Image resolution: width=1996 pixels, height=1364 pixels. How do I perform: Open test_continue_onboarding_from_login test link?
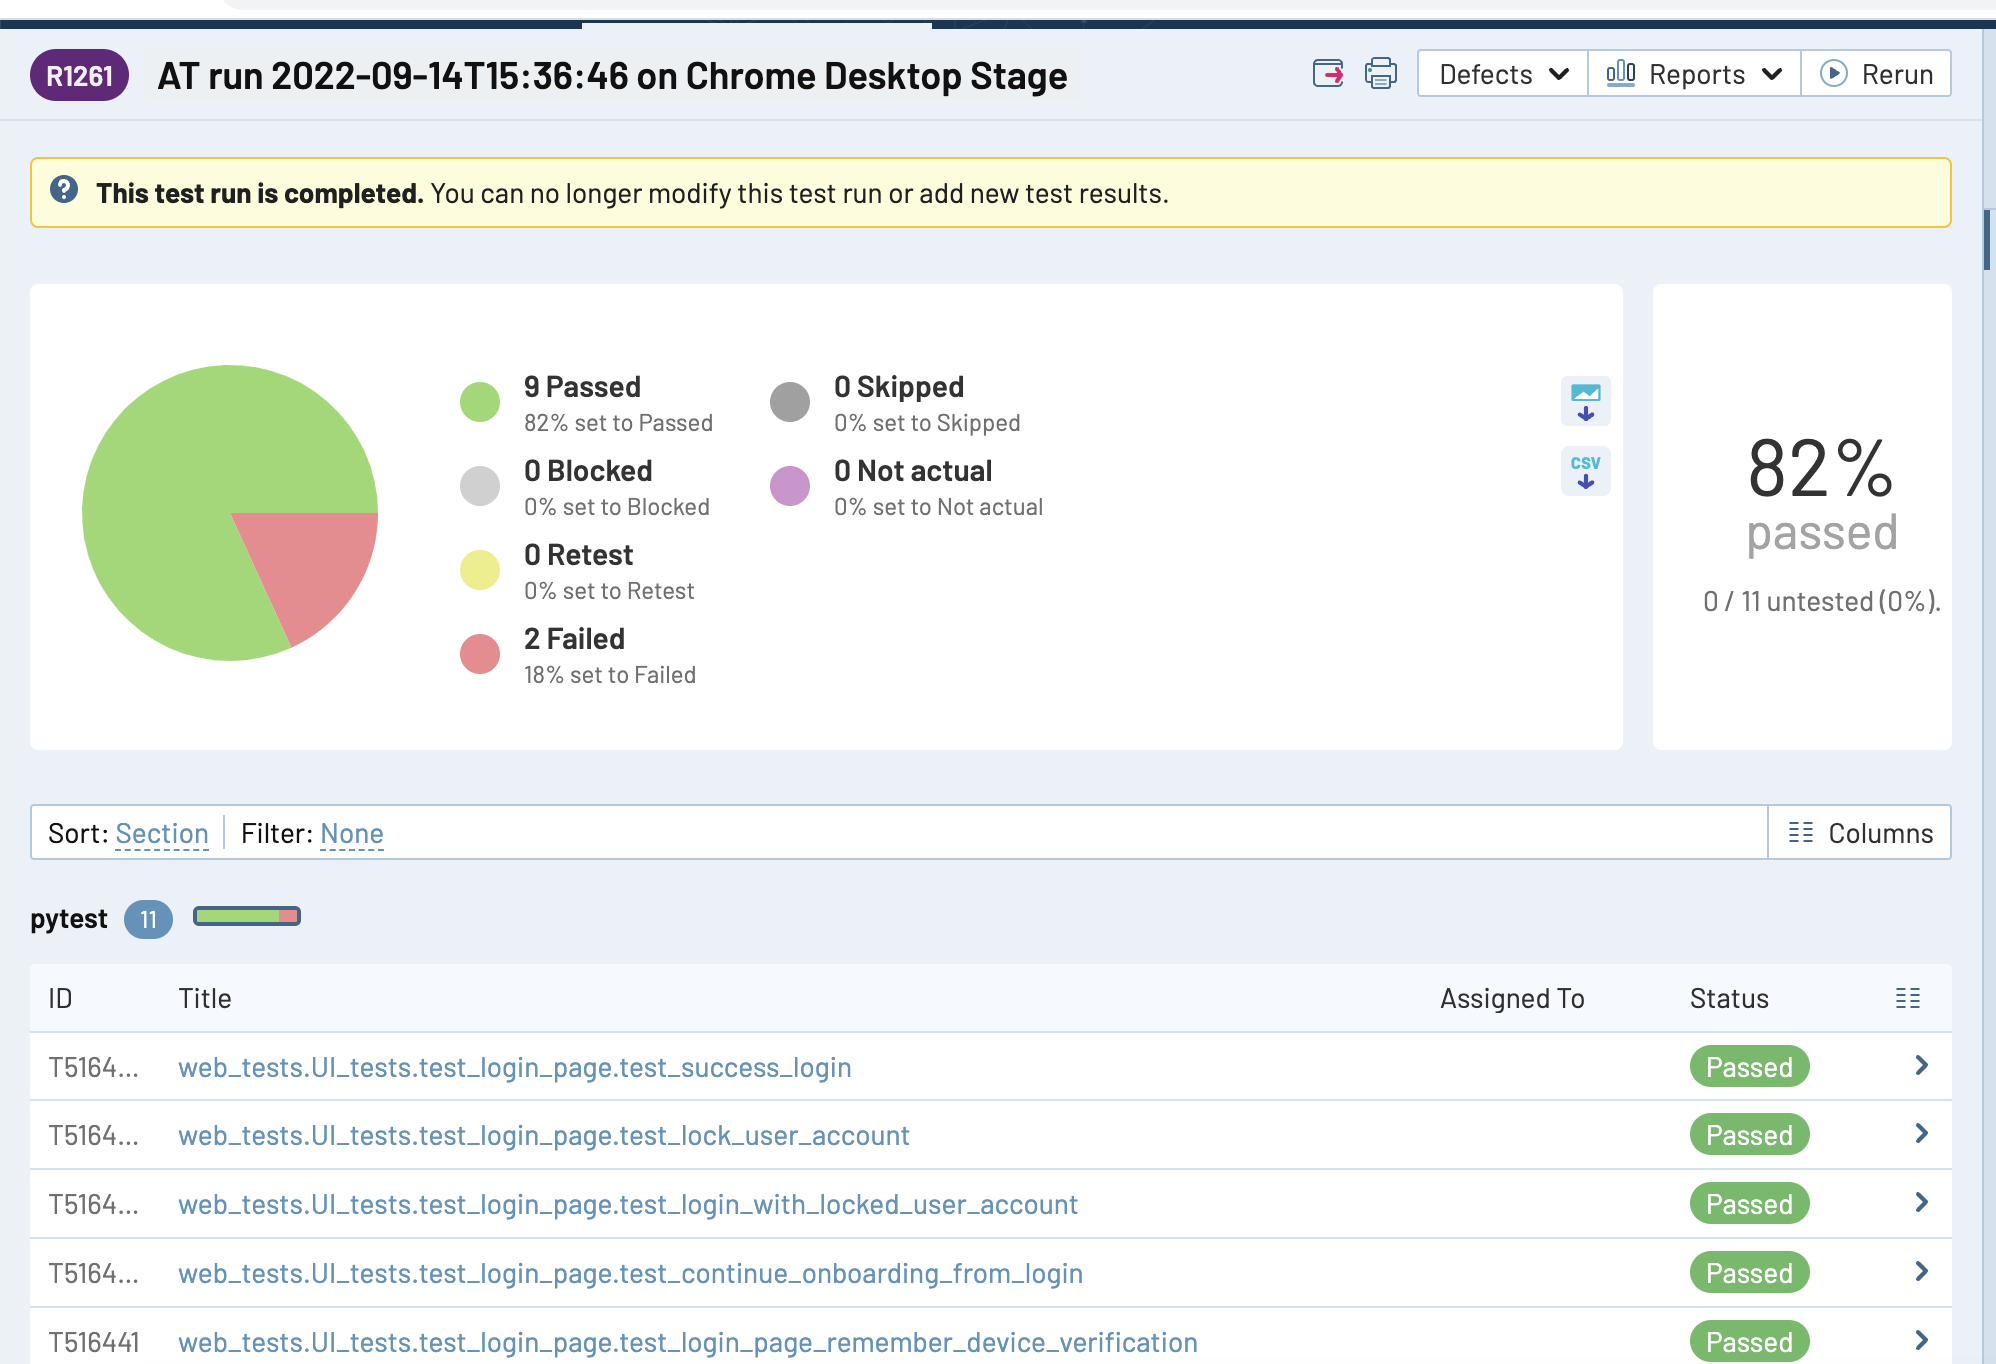(x=630, y=1274)
